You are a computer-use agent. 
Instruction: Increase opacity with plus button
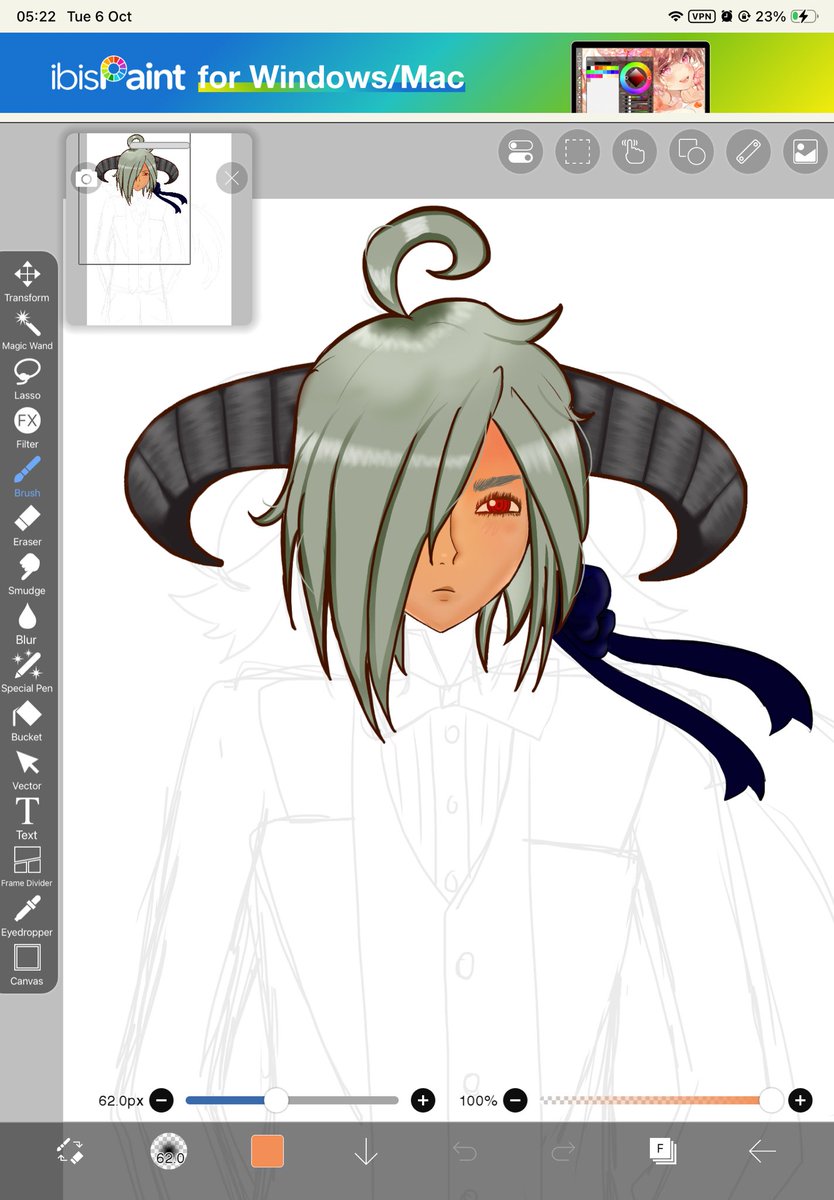tap(800, 1101)
